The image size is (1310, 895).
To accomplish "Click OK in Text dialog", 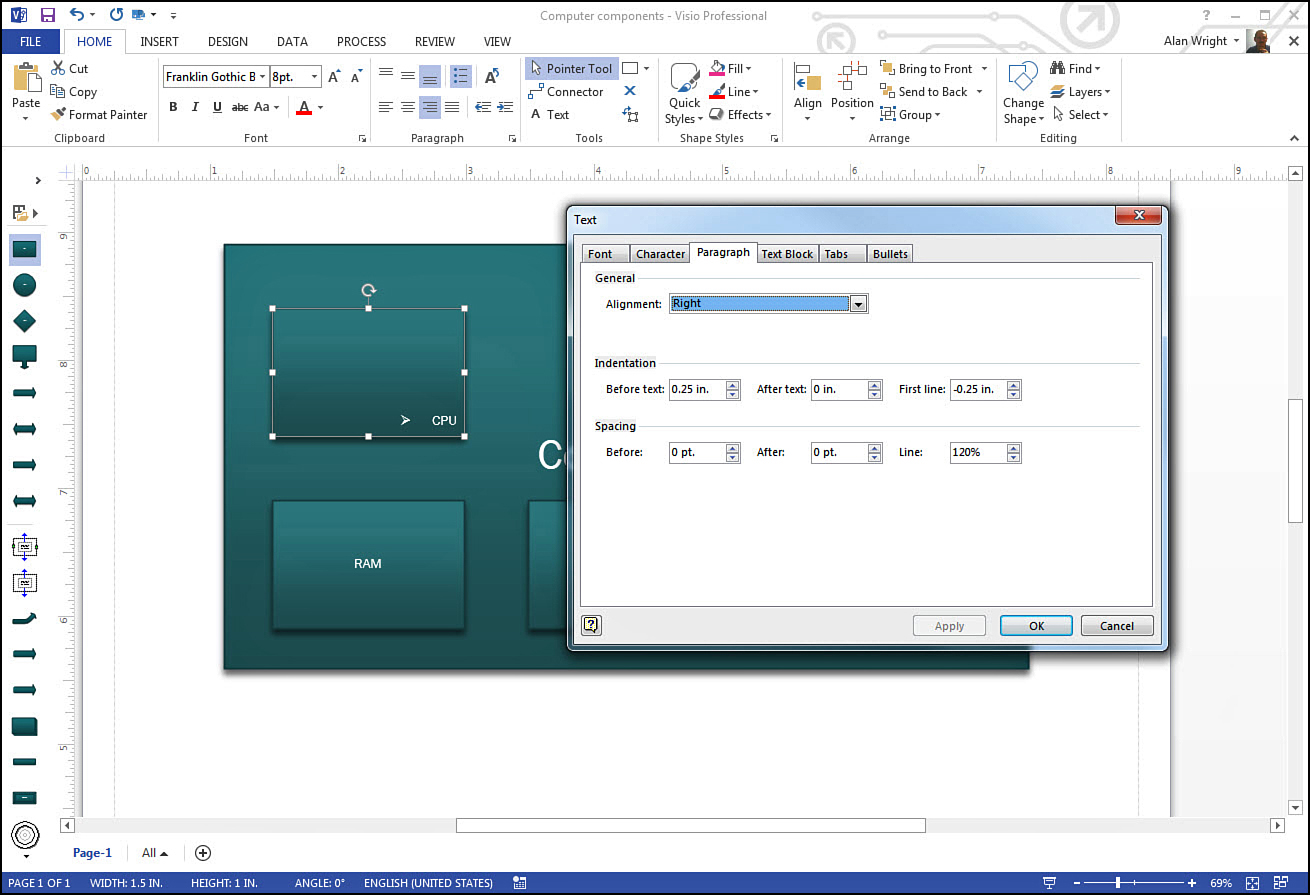I will click(x=1036, y=626).
